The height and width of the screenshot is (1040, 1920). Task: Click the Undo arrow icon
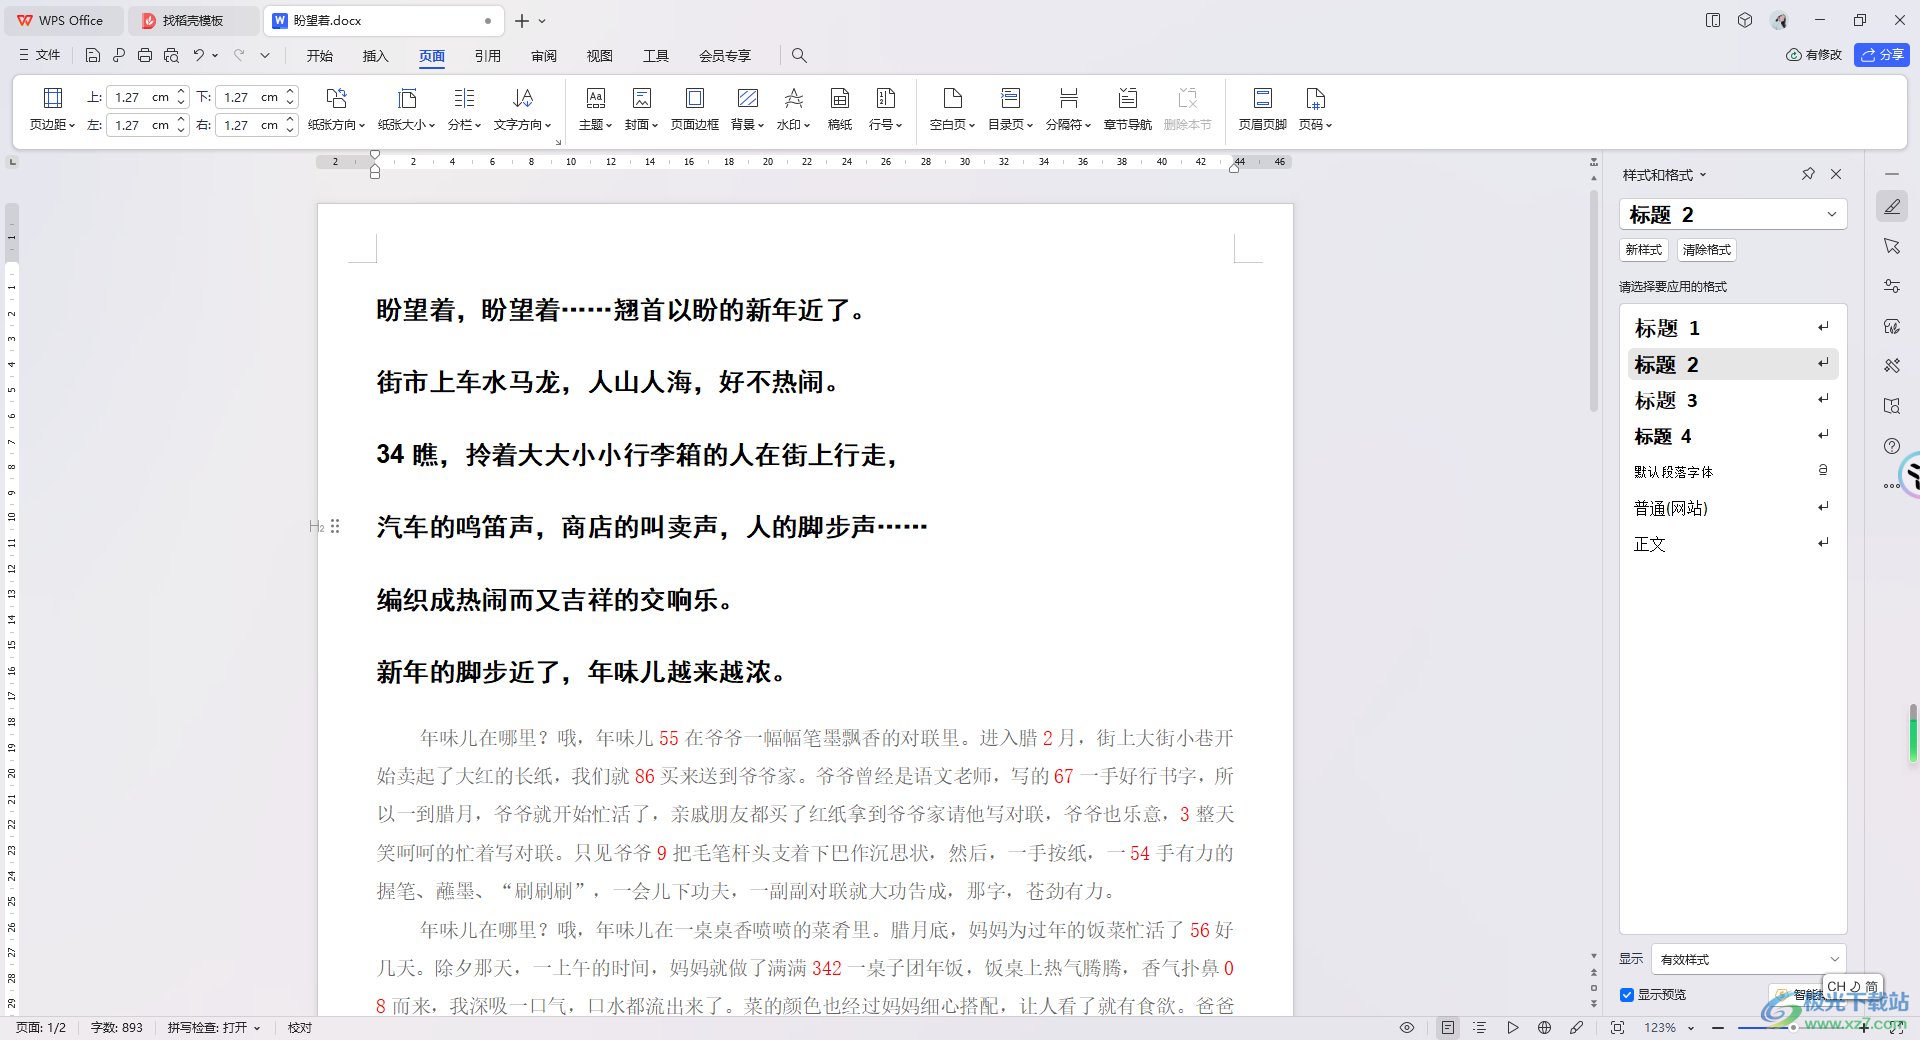click(x=199, y=55)
